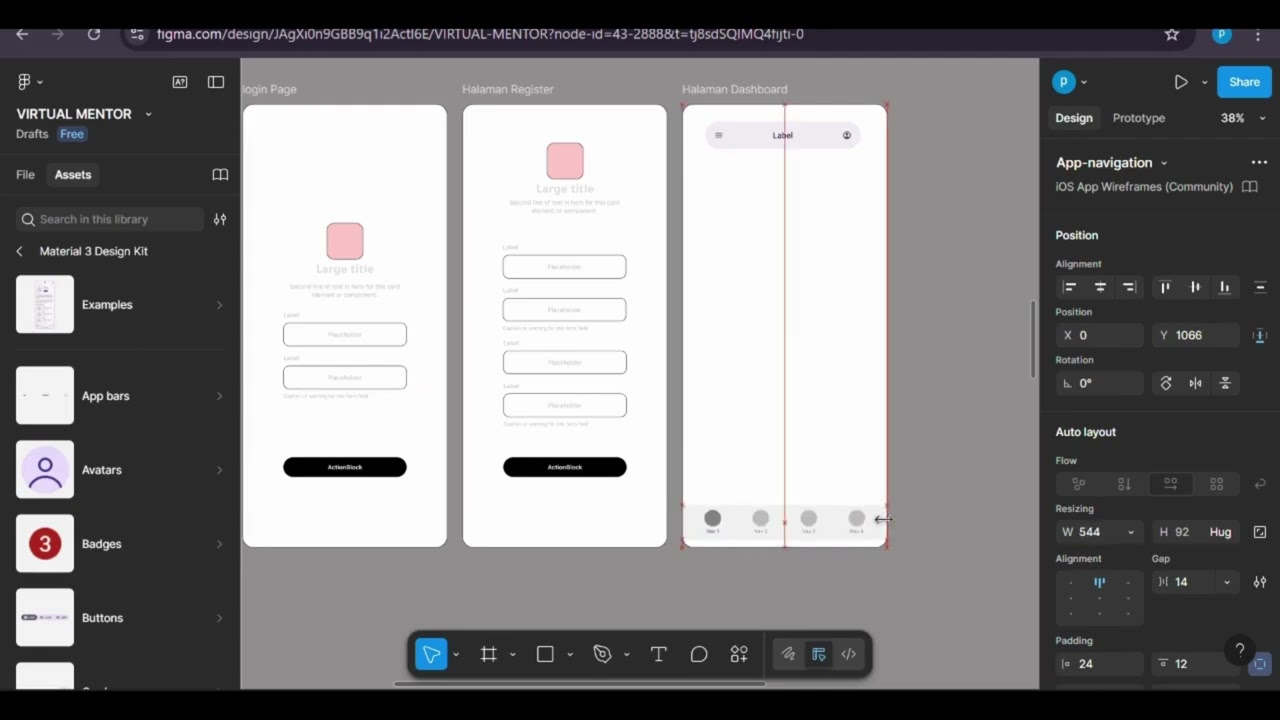
Task: Open App-navigation component dropdown
Action: click(x=1163, y=163)
